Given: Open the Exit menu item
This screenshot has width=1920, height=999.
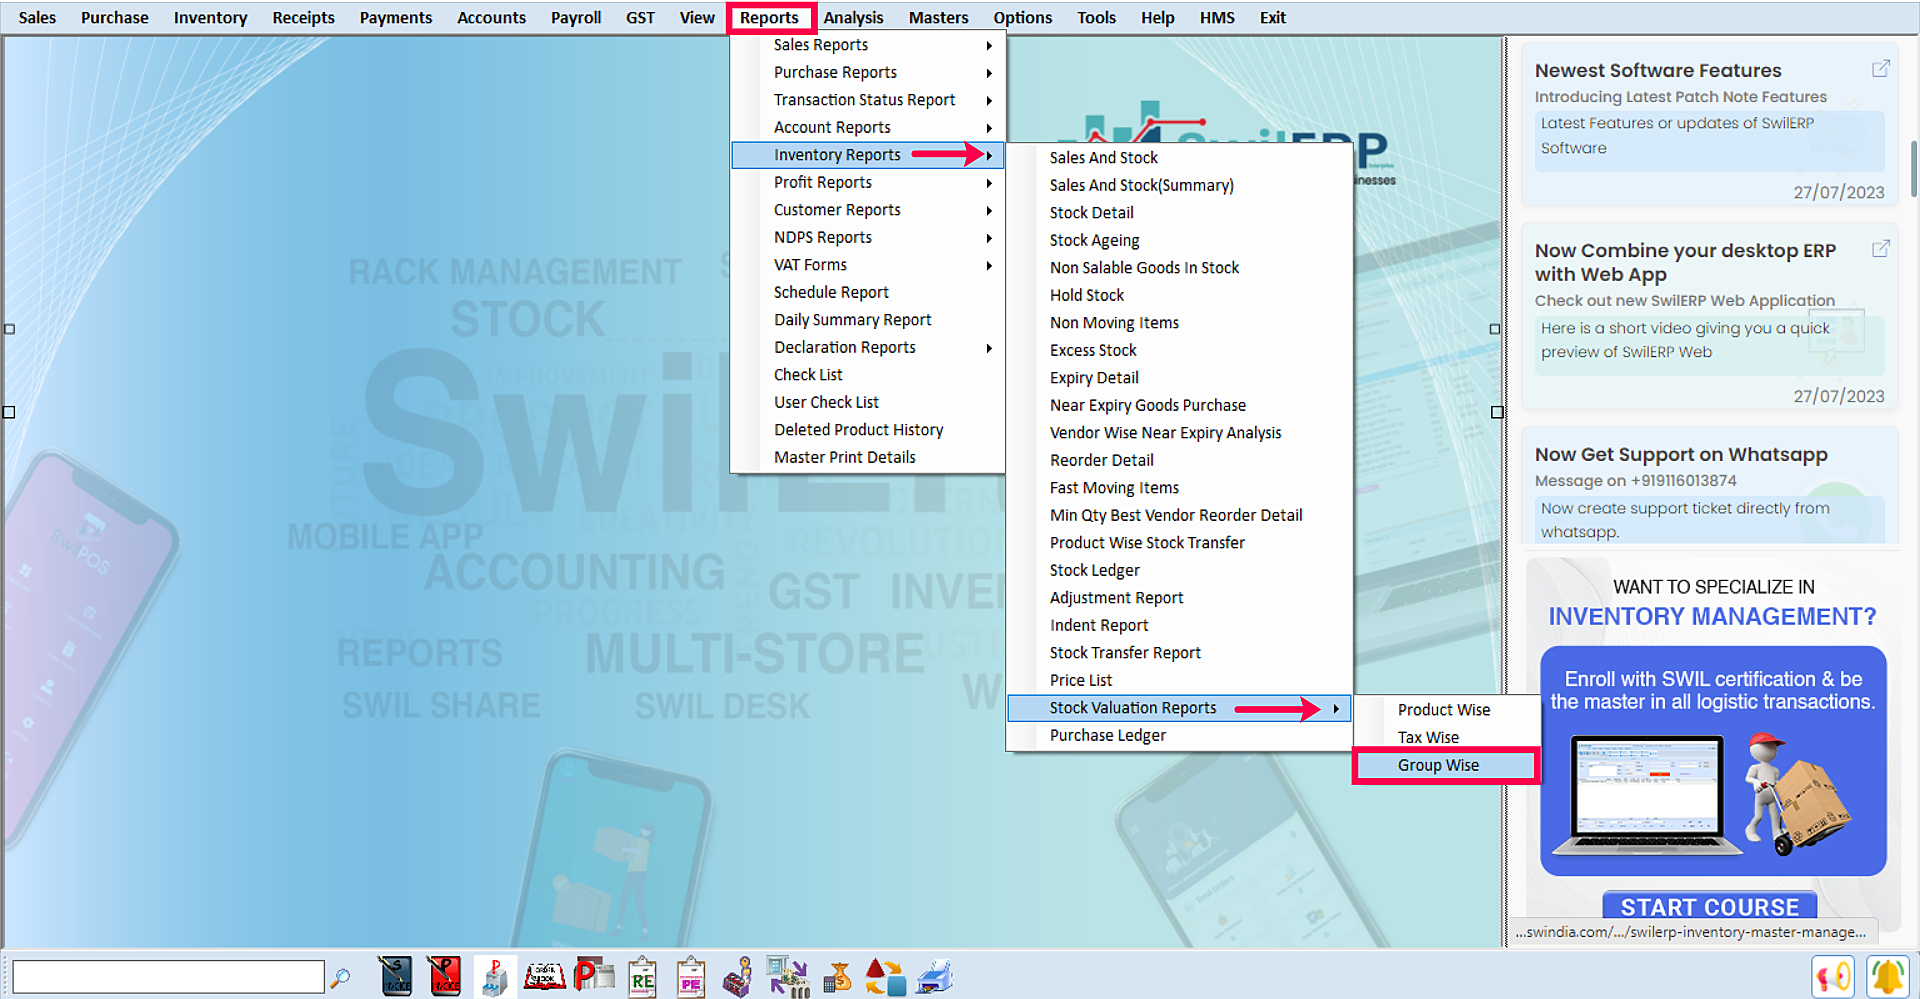Looking at the screenshot, I should tap(1273, 18).
